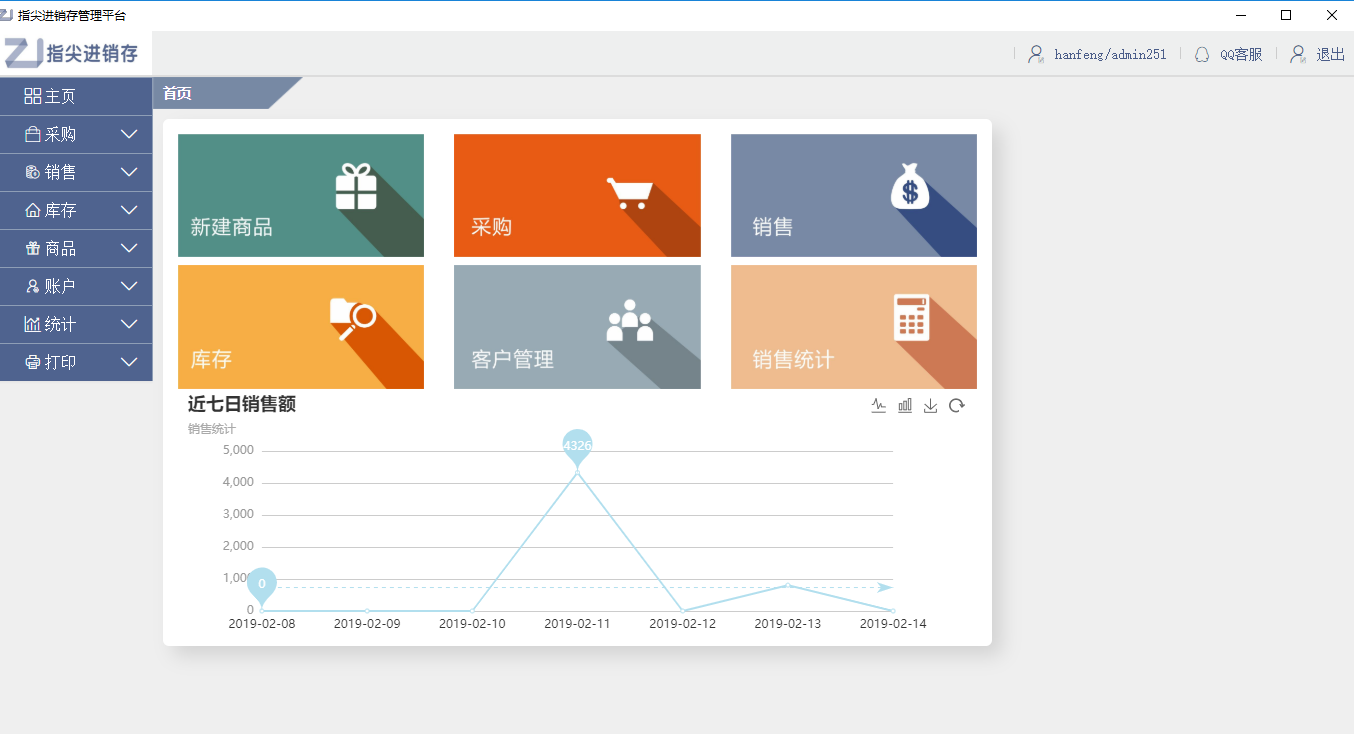Click the shopping cart icon on 采购 tile
The height and width of the screenshot is (734, 1354).
(x=630, y=192)
